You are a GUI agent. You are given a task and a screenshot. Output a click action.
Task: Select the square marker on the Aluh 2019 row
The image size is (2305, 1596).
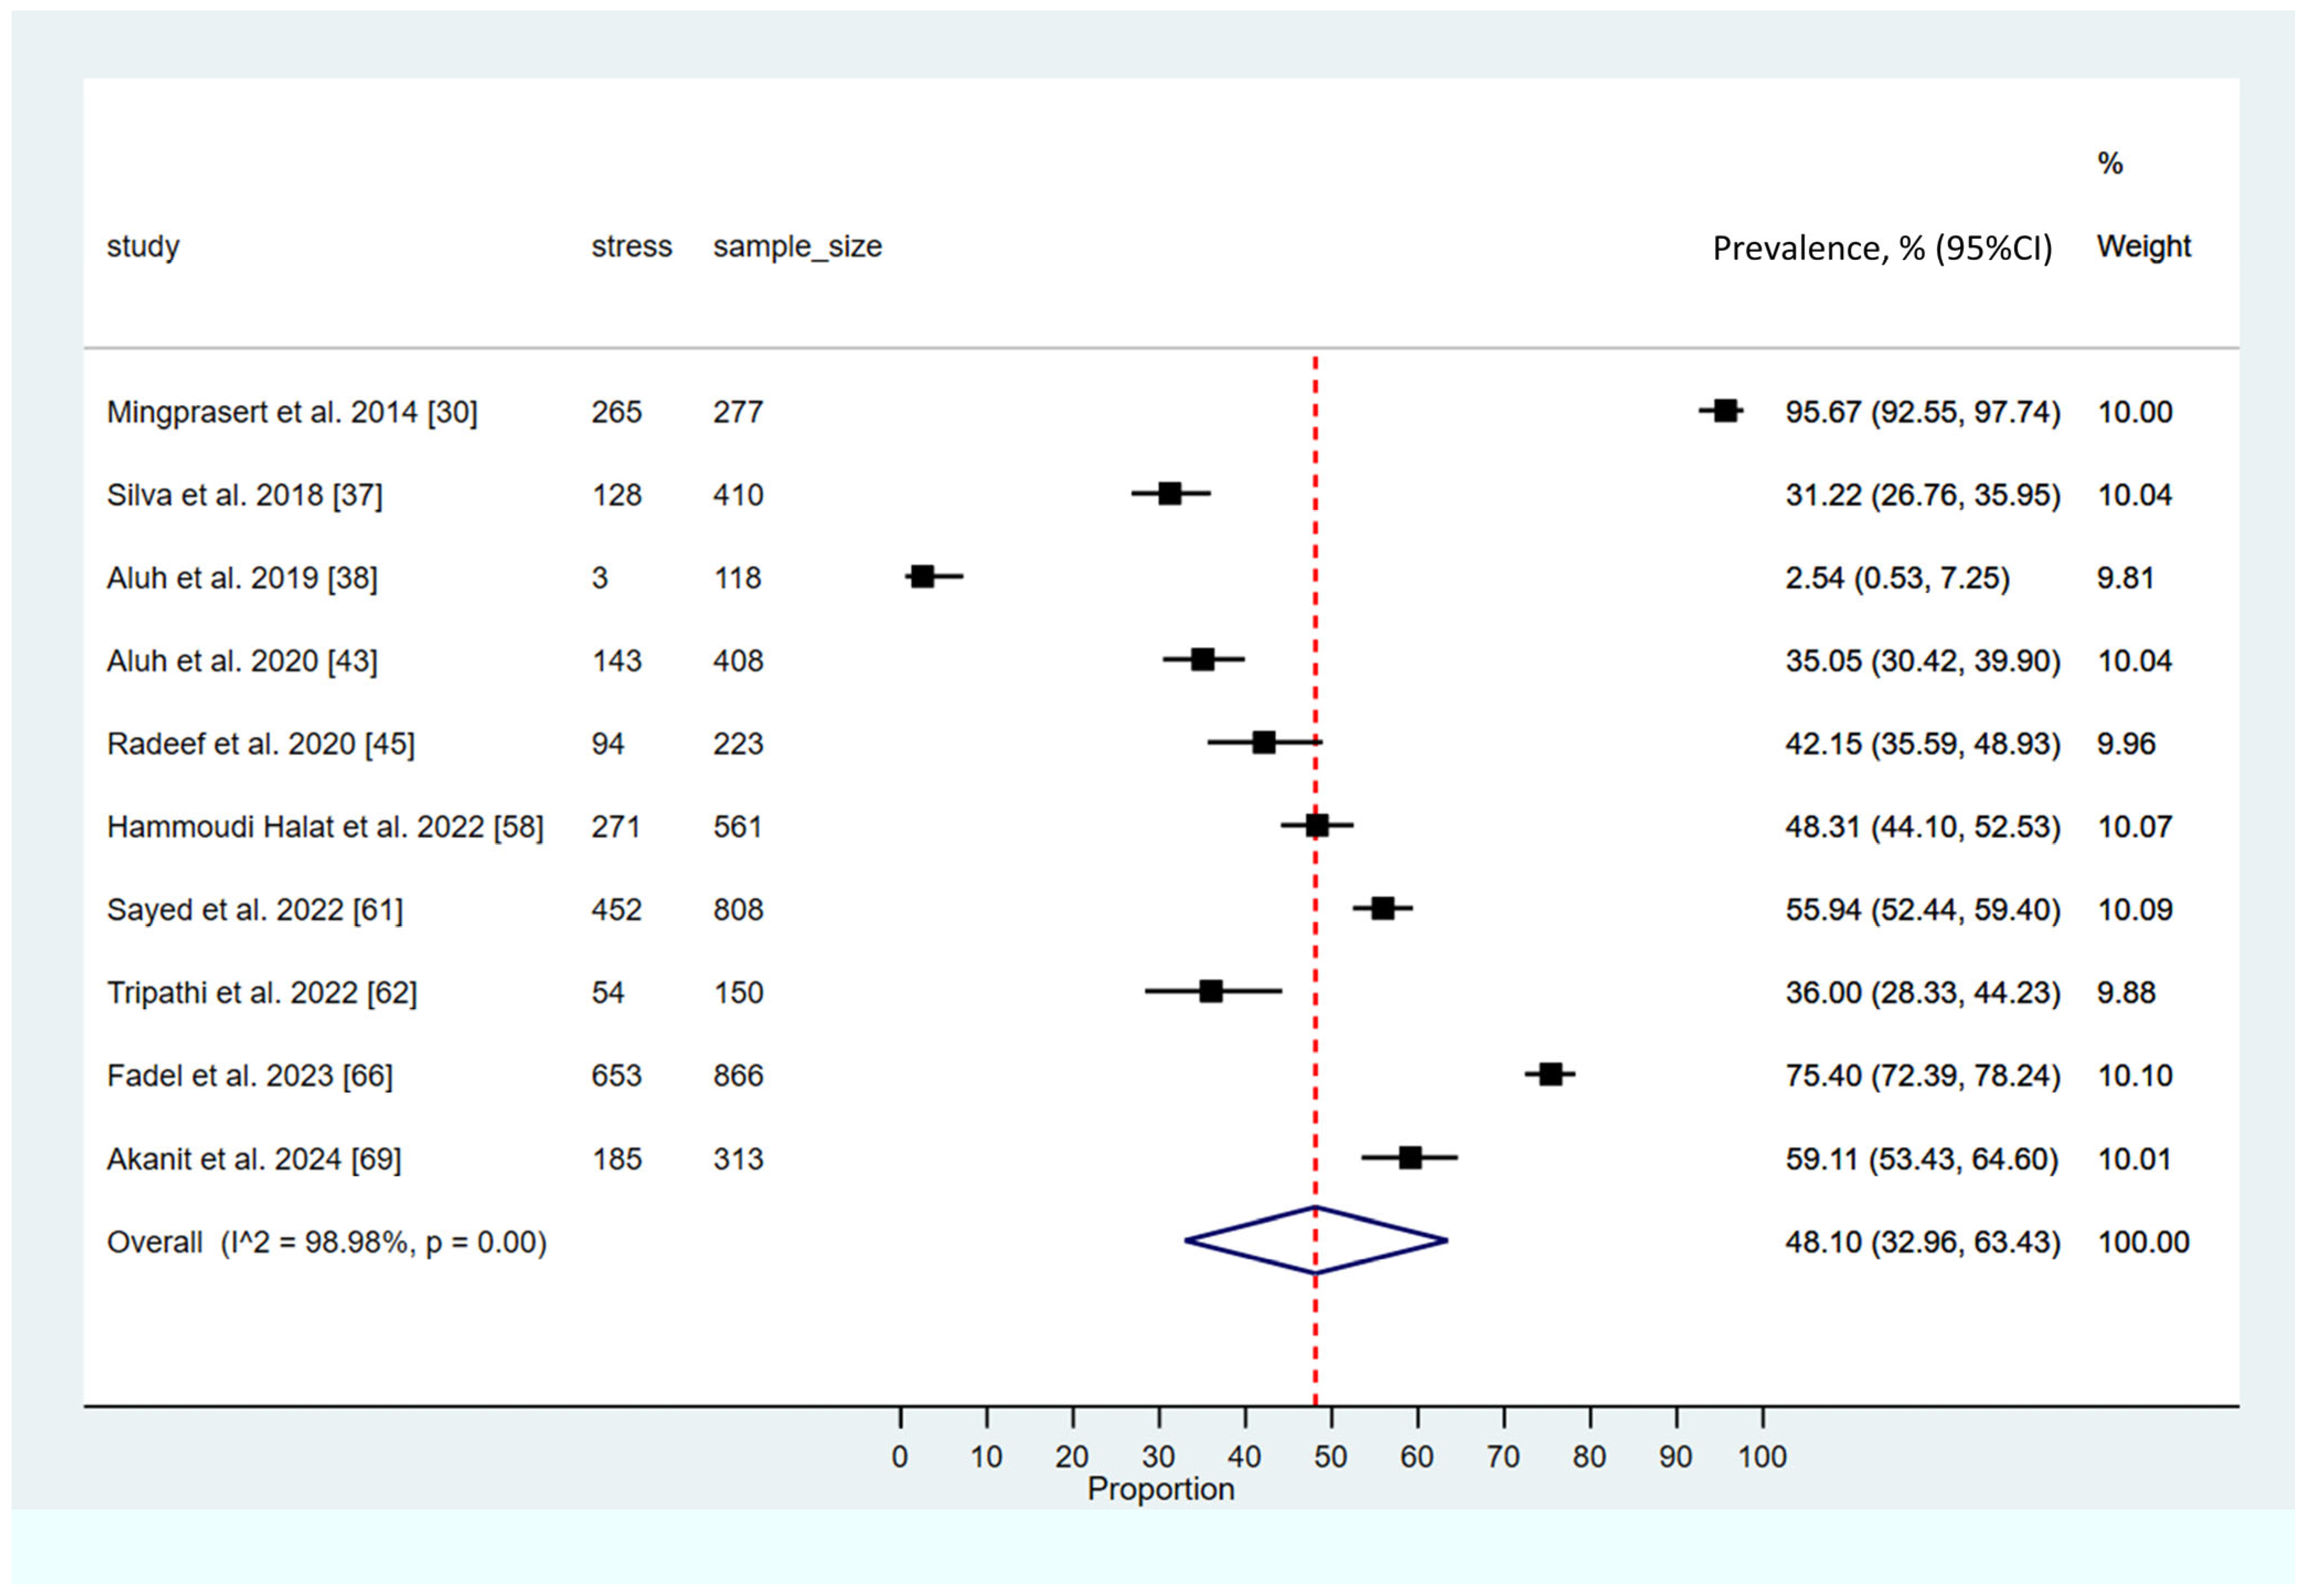click(x=922, y=577)
